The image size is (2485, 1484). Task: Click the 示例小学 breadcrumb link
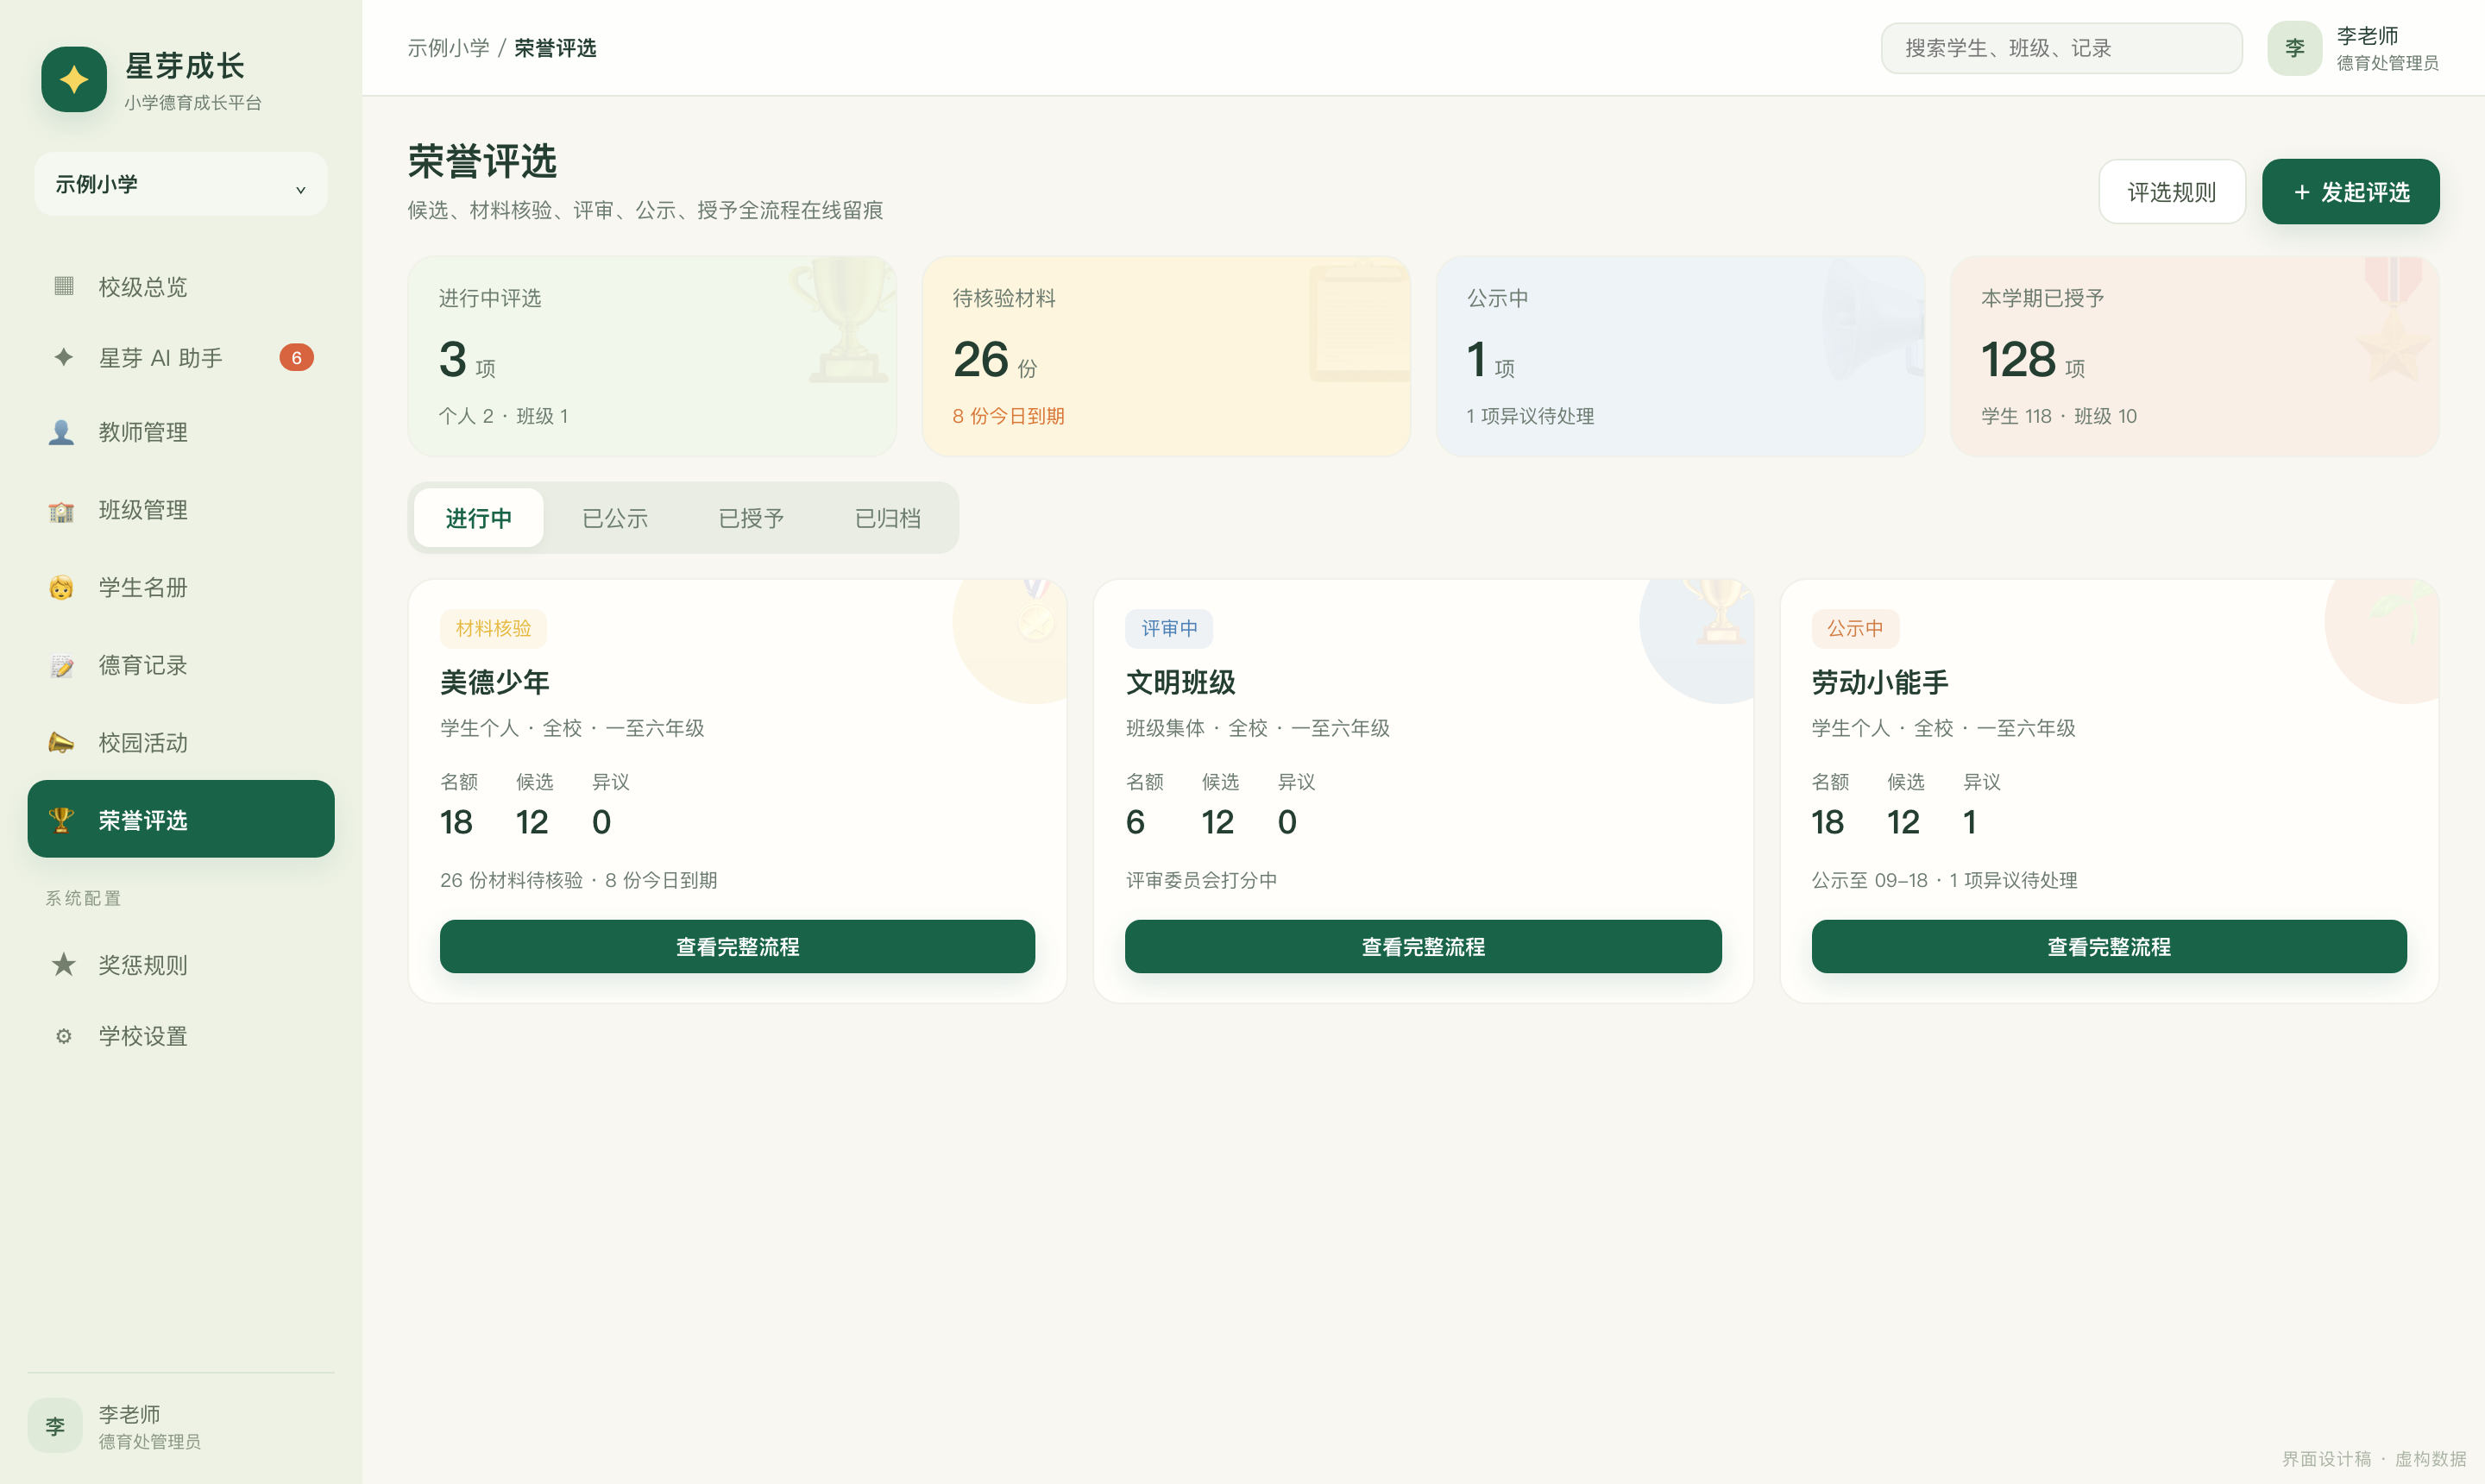(448, 48)
